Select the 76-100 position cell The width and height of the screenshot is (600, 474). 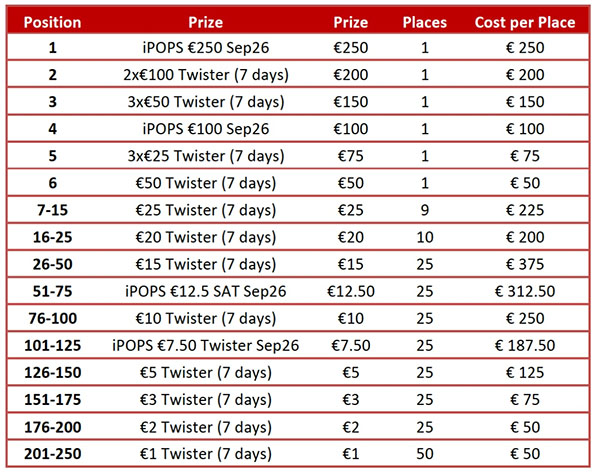pyautogui.click(x=52, y=318)
